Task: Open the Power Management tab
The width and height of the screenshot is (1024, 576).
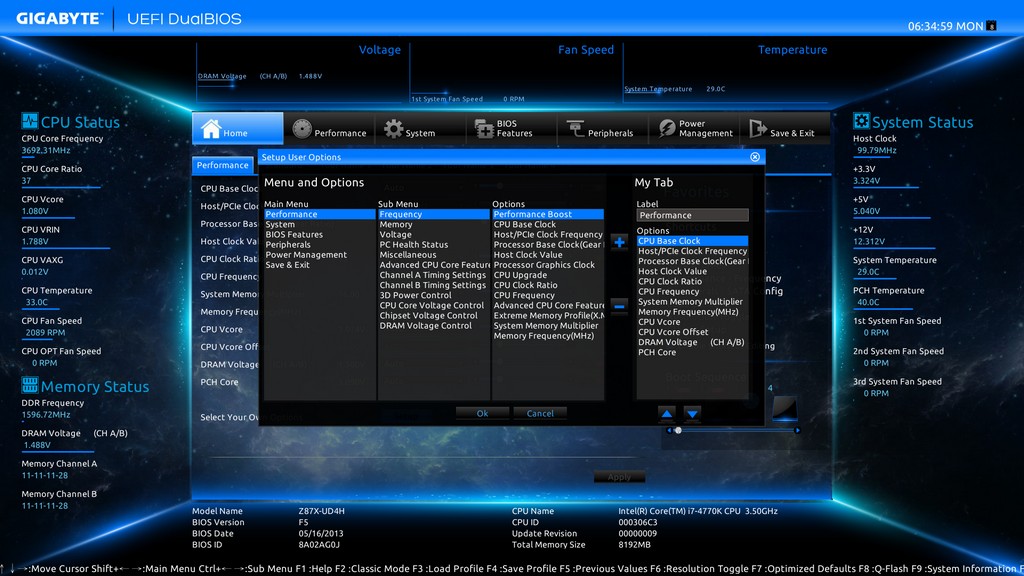Action: pyautogui.click(x=694, y=128)
